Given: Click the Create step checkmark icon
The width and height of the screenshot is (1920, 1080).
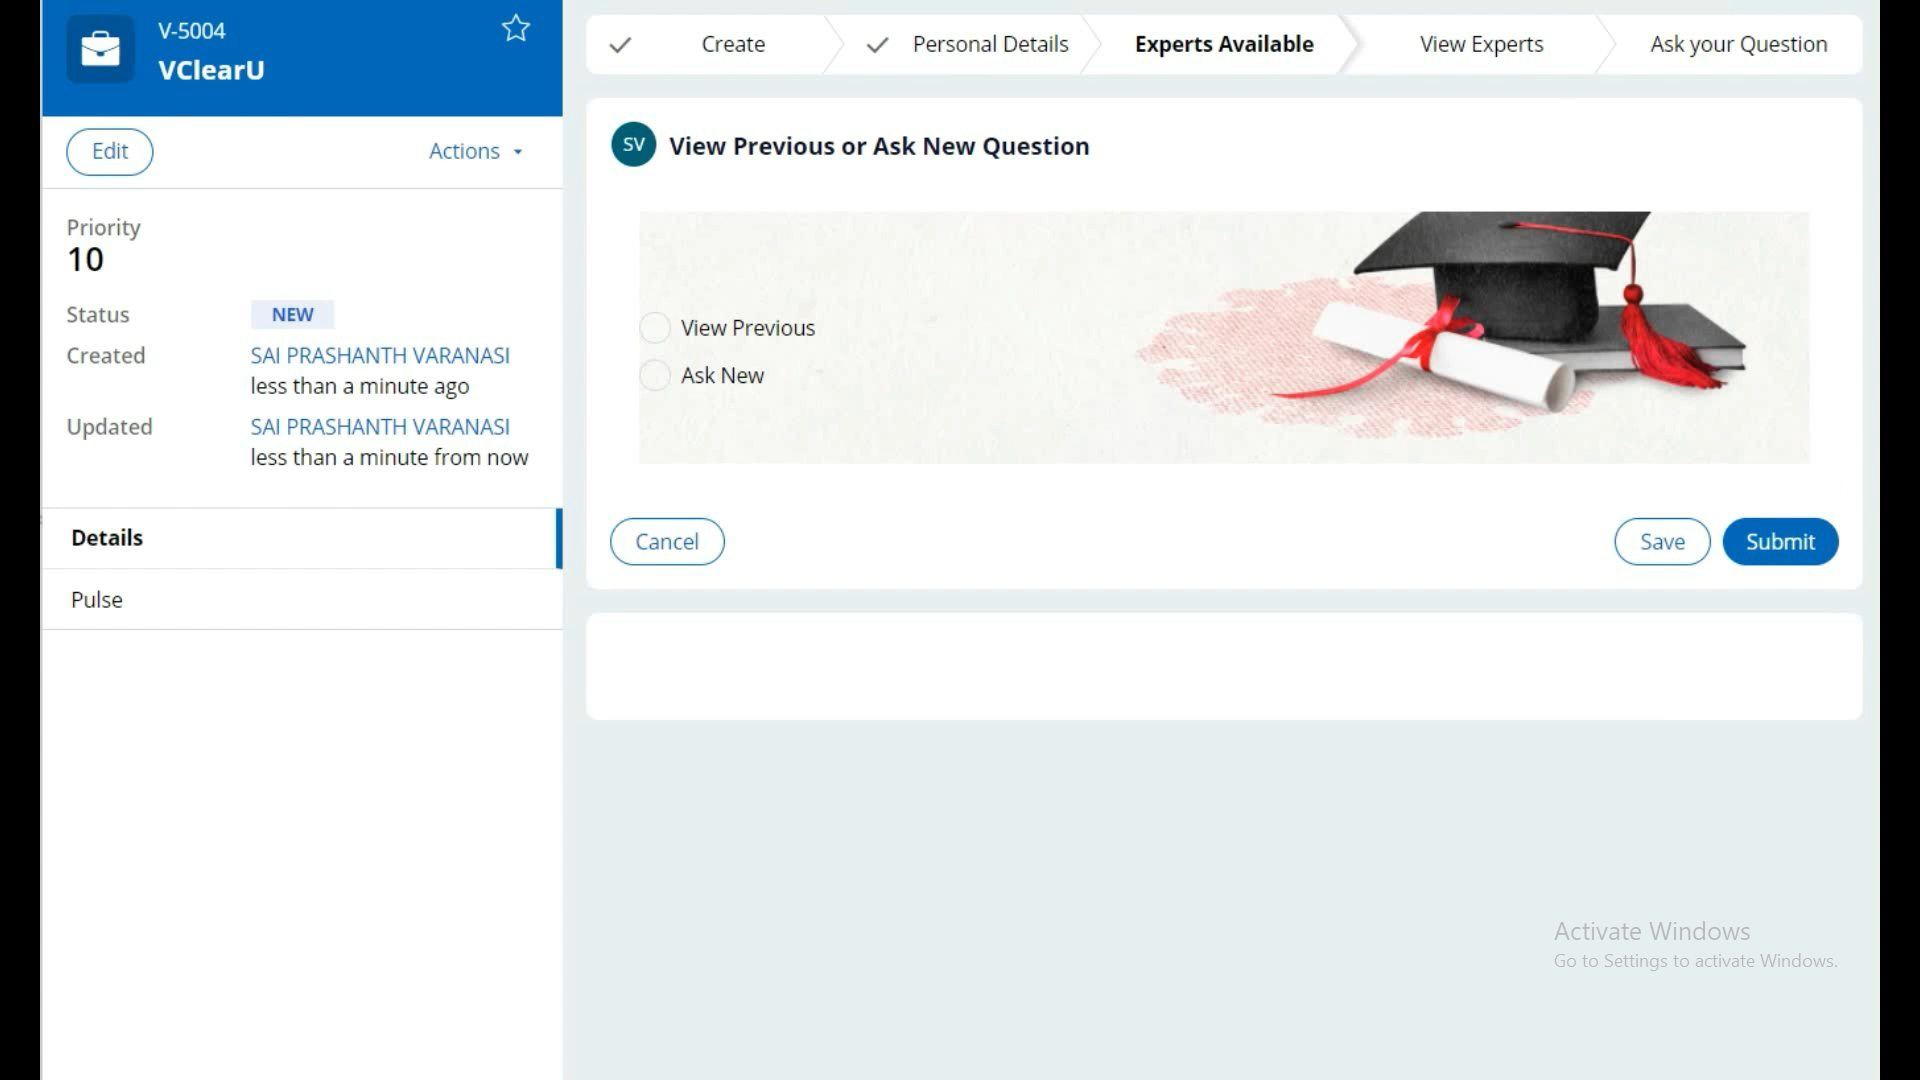Looking at the screenshot, I should coord(620,45).
